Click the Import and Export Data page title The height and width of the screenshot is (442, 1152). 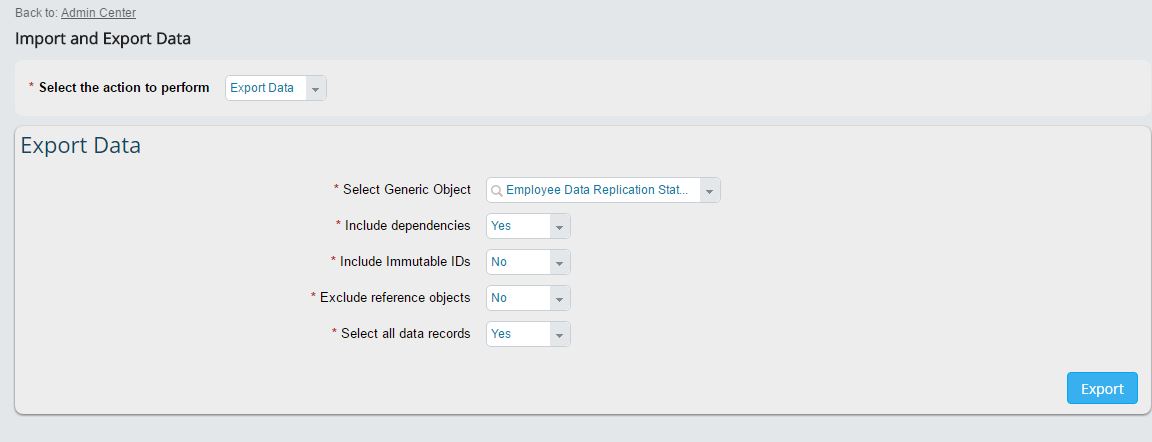click(x=103, y=38)
